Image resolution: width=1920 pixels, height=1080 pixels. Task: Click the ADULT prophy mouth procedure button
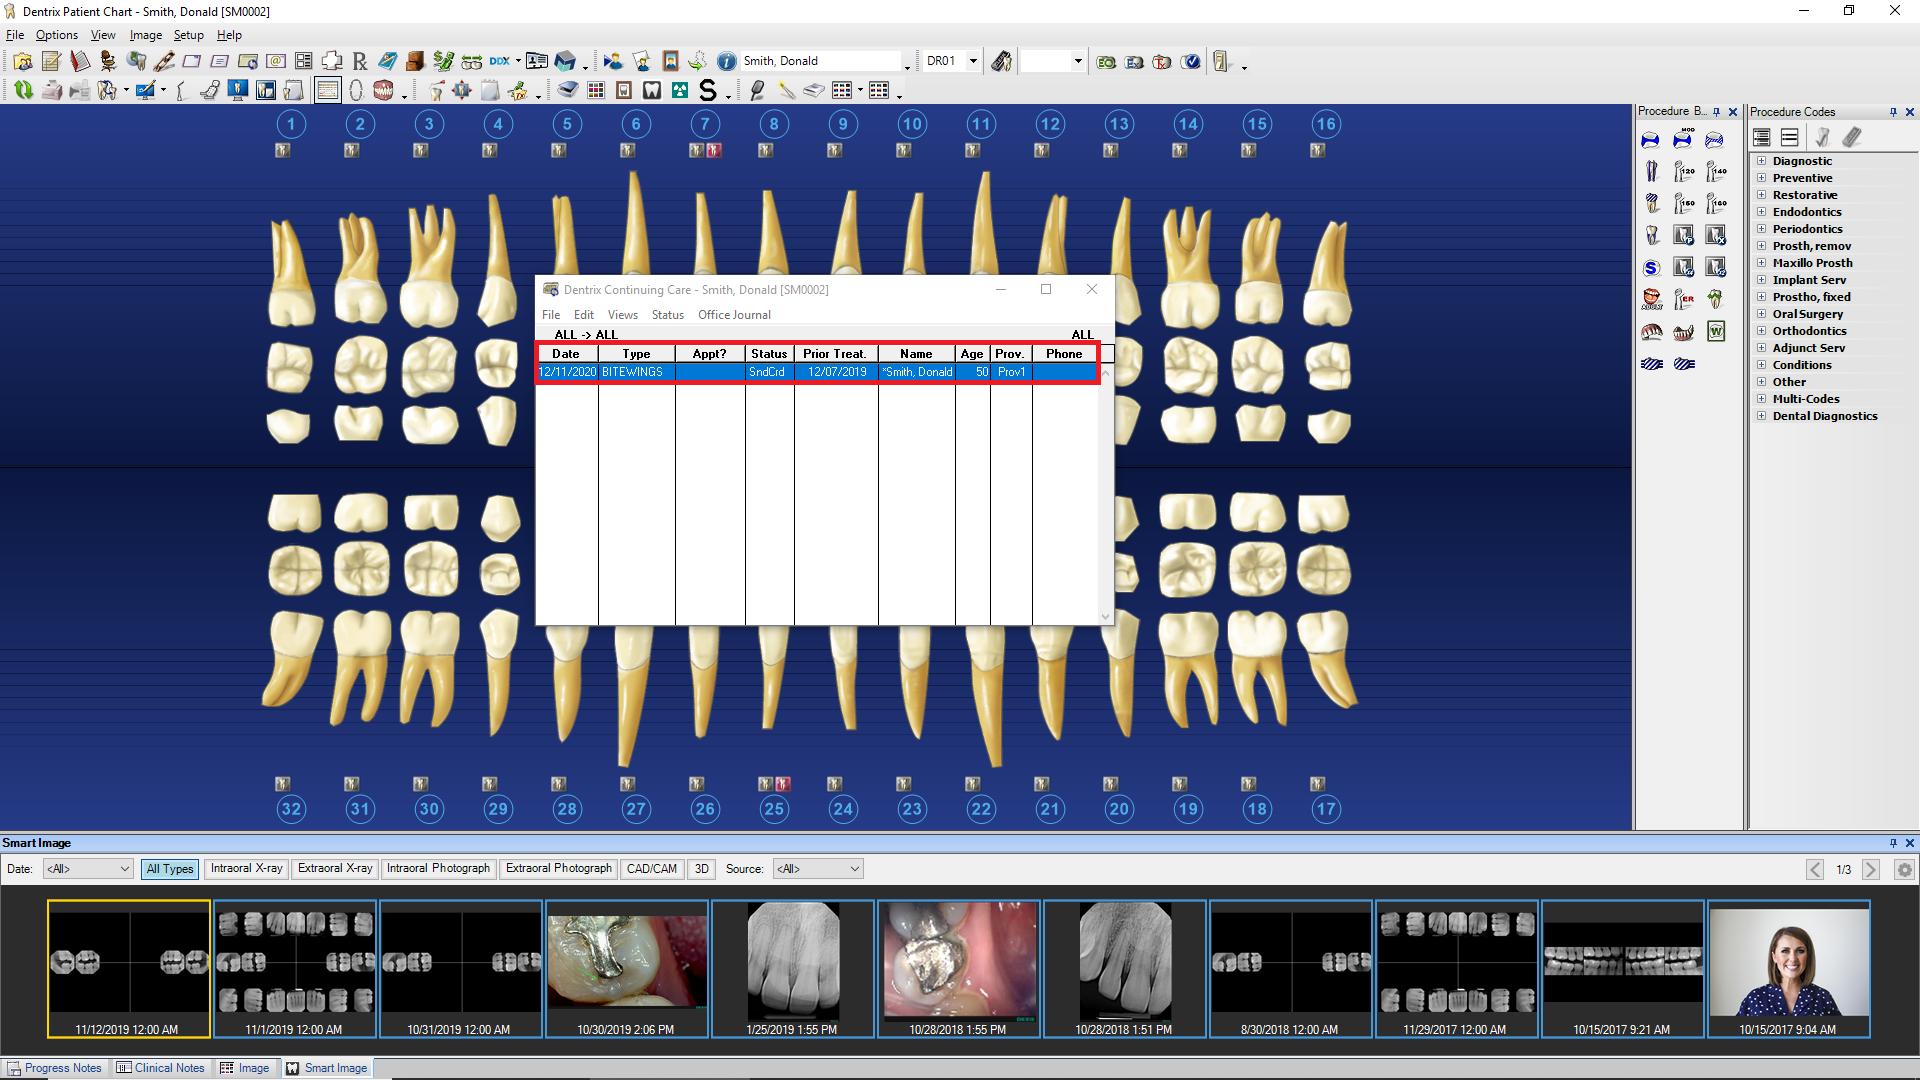[1651, 299]
